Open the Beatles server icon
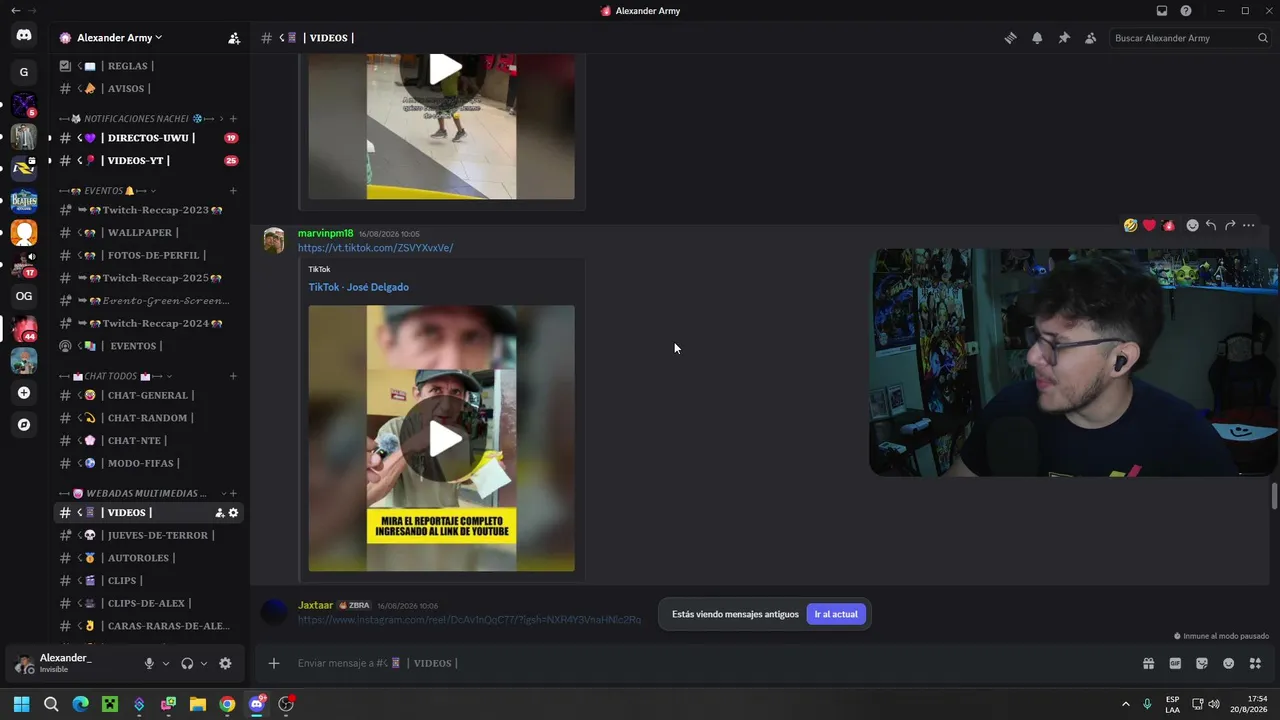Image resolution: width=1280 pixels, height=720 pixels. pos(24,200)
